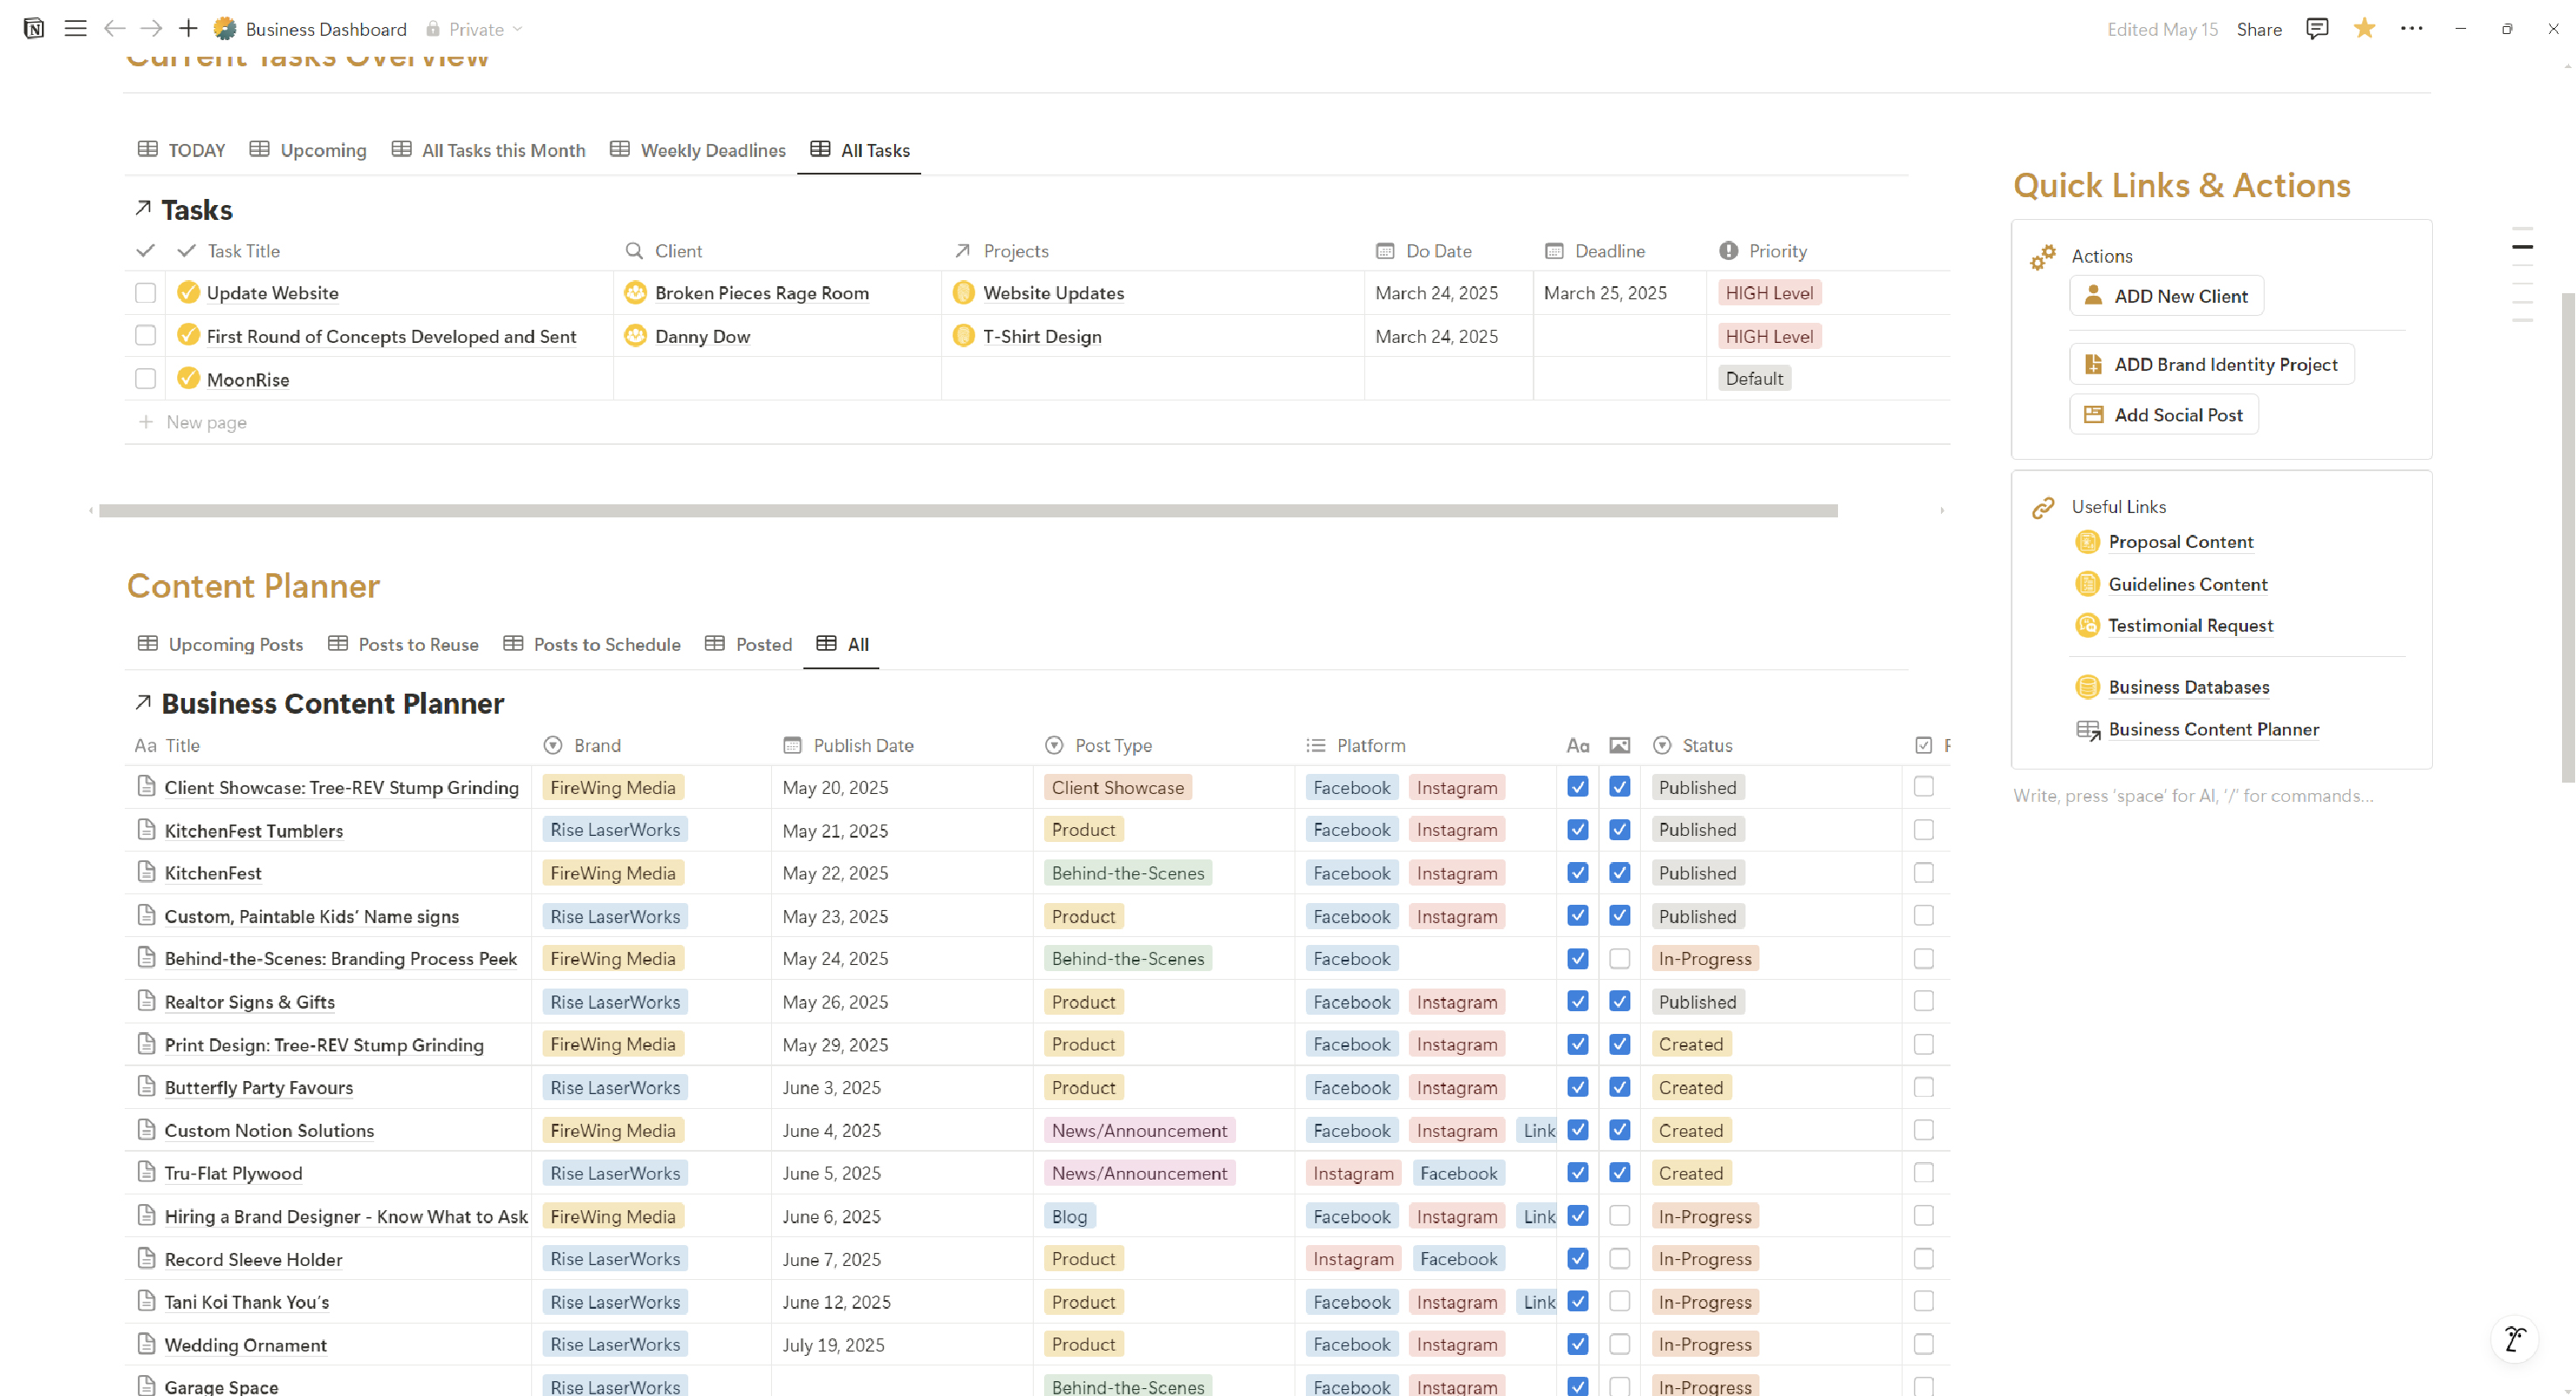Open the three-dot page options menu
This screenshot has width=2576, height=1396.
pyautogui.click(x=2411, y=29)
